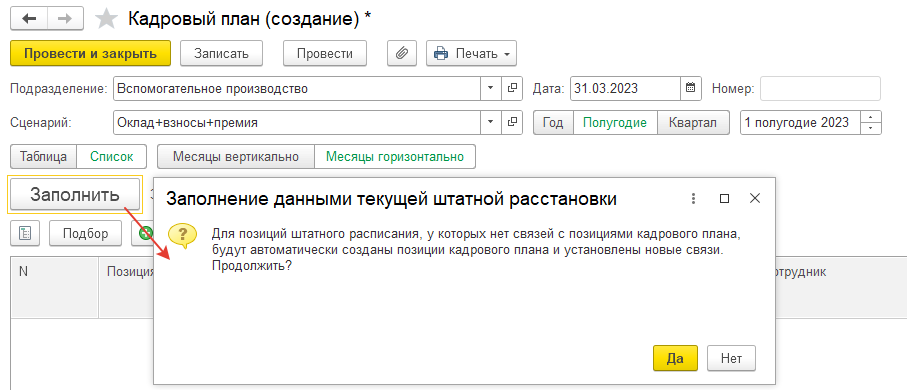This screenshot has height=390, width=907.
Task: Click the back navigation arrow
Action: coord(28,19)
